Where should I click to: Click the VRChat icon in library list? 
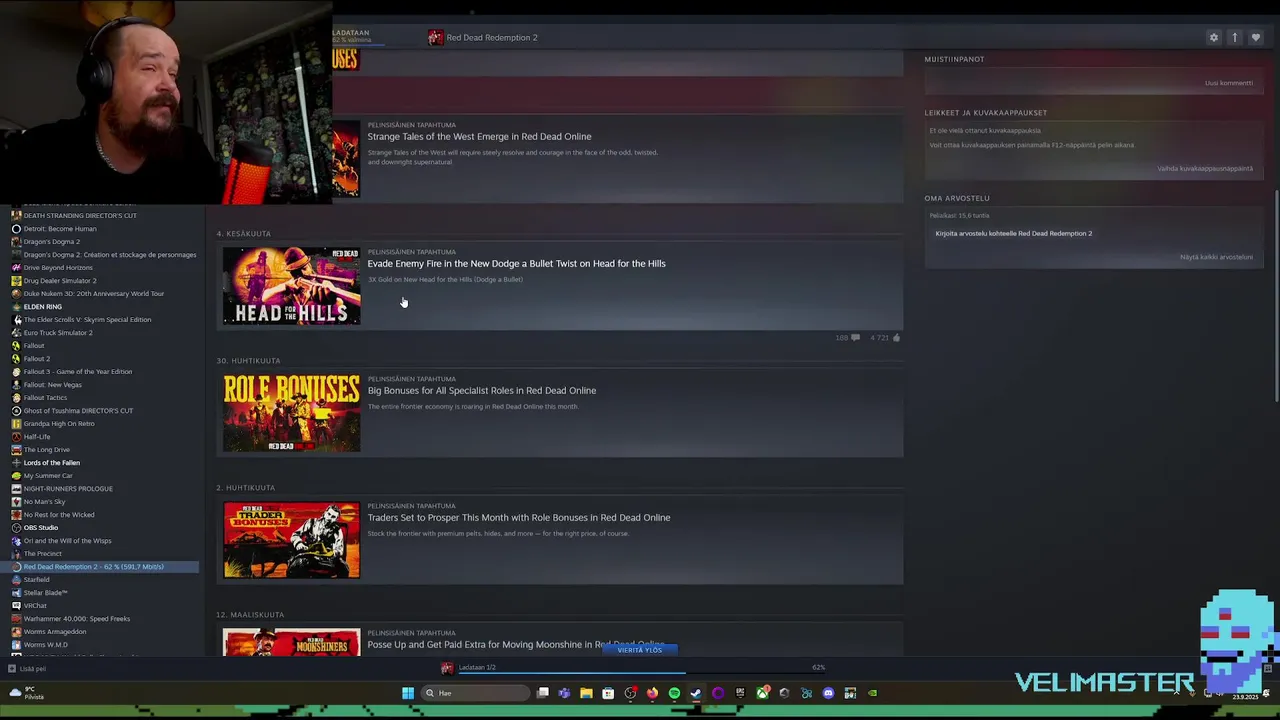(x=16, y=606)
